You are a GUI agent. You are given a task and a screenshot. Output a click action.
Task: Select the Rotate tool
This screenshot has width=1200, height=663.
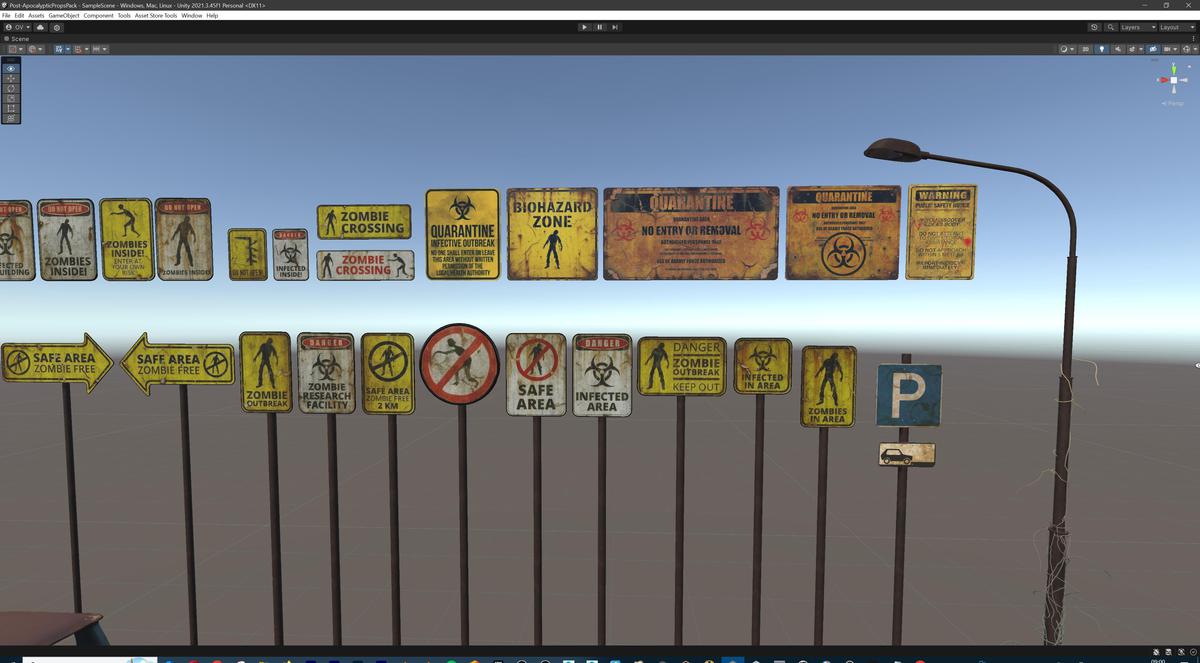pyautogui.click(x=11, y=89)
